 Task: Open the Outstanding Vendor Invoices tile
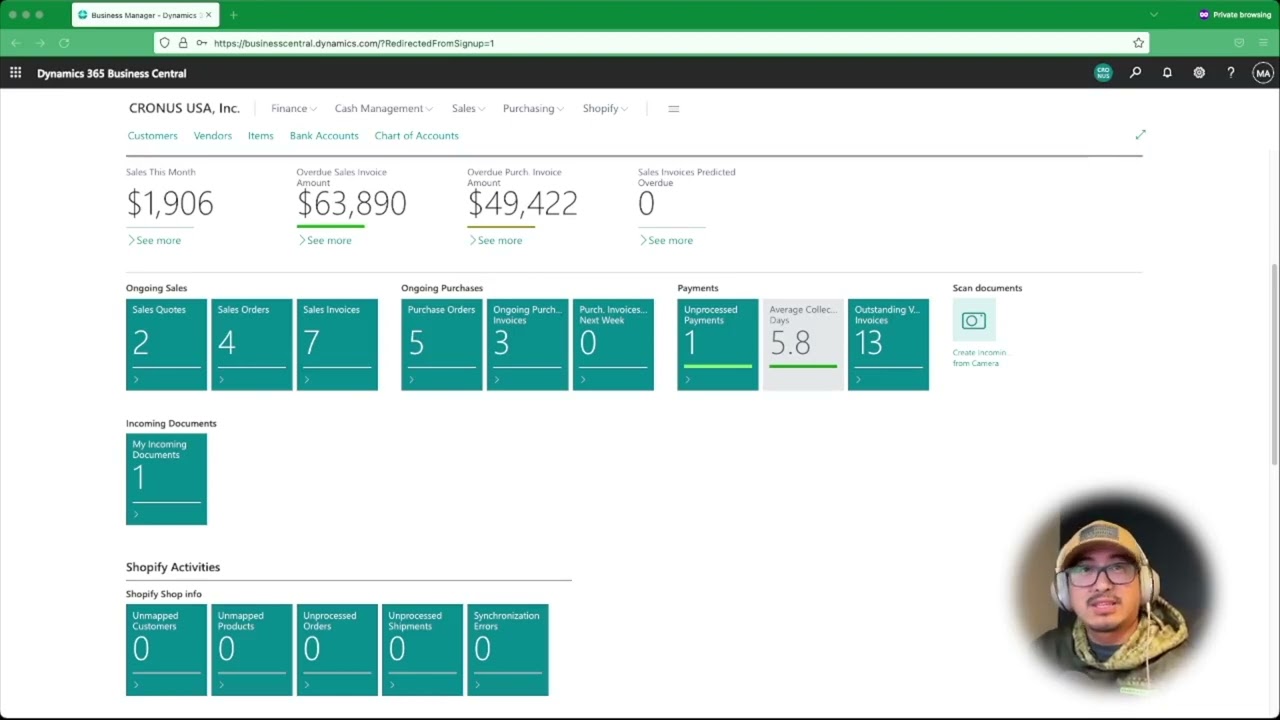[x=888, y=344]
